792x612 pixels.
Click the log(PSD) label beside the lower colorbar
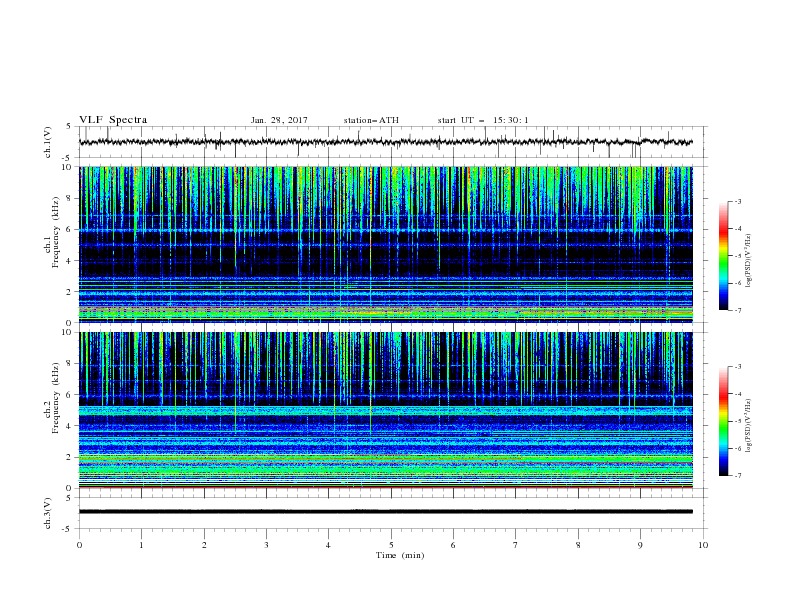[749, 426]
